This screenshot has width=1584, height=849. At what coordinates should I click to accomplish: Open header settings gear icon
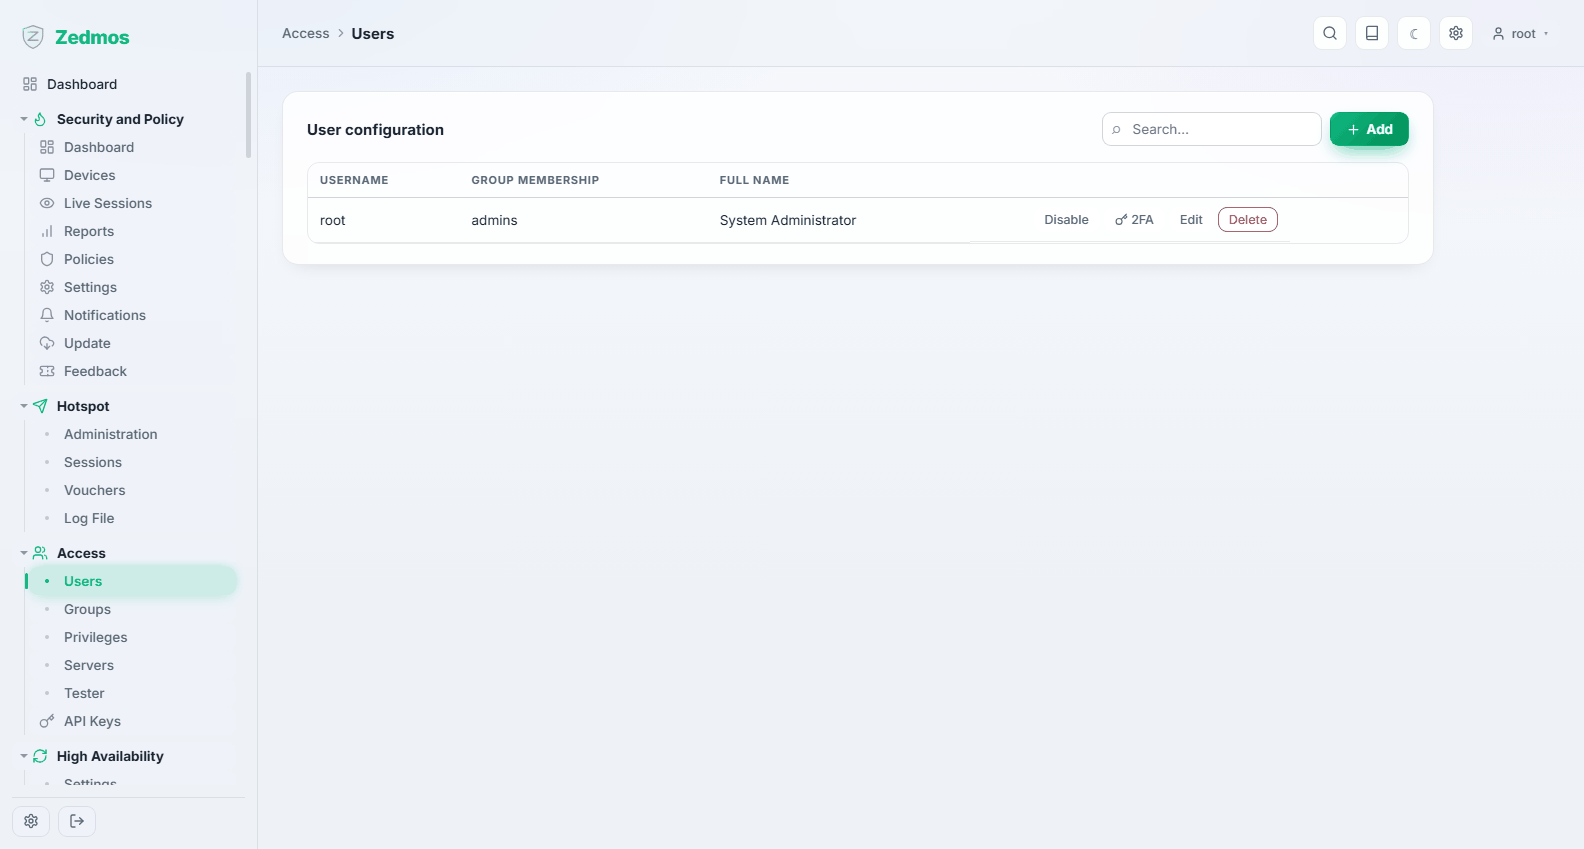pos(1456,33)
